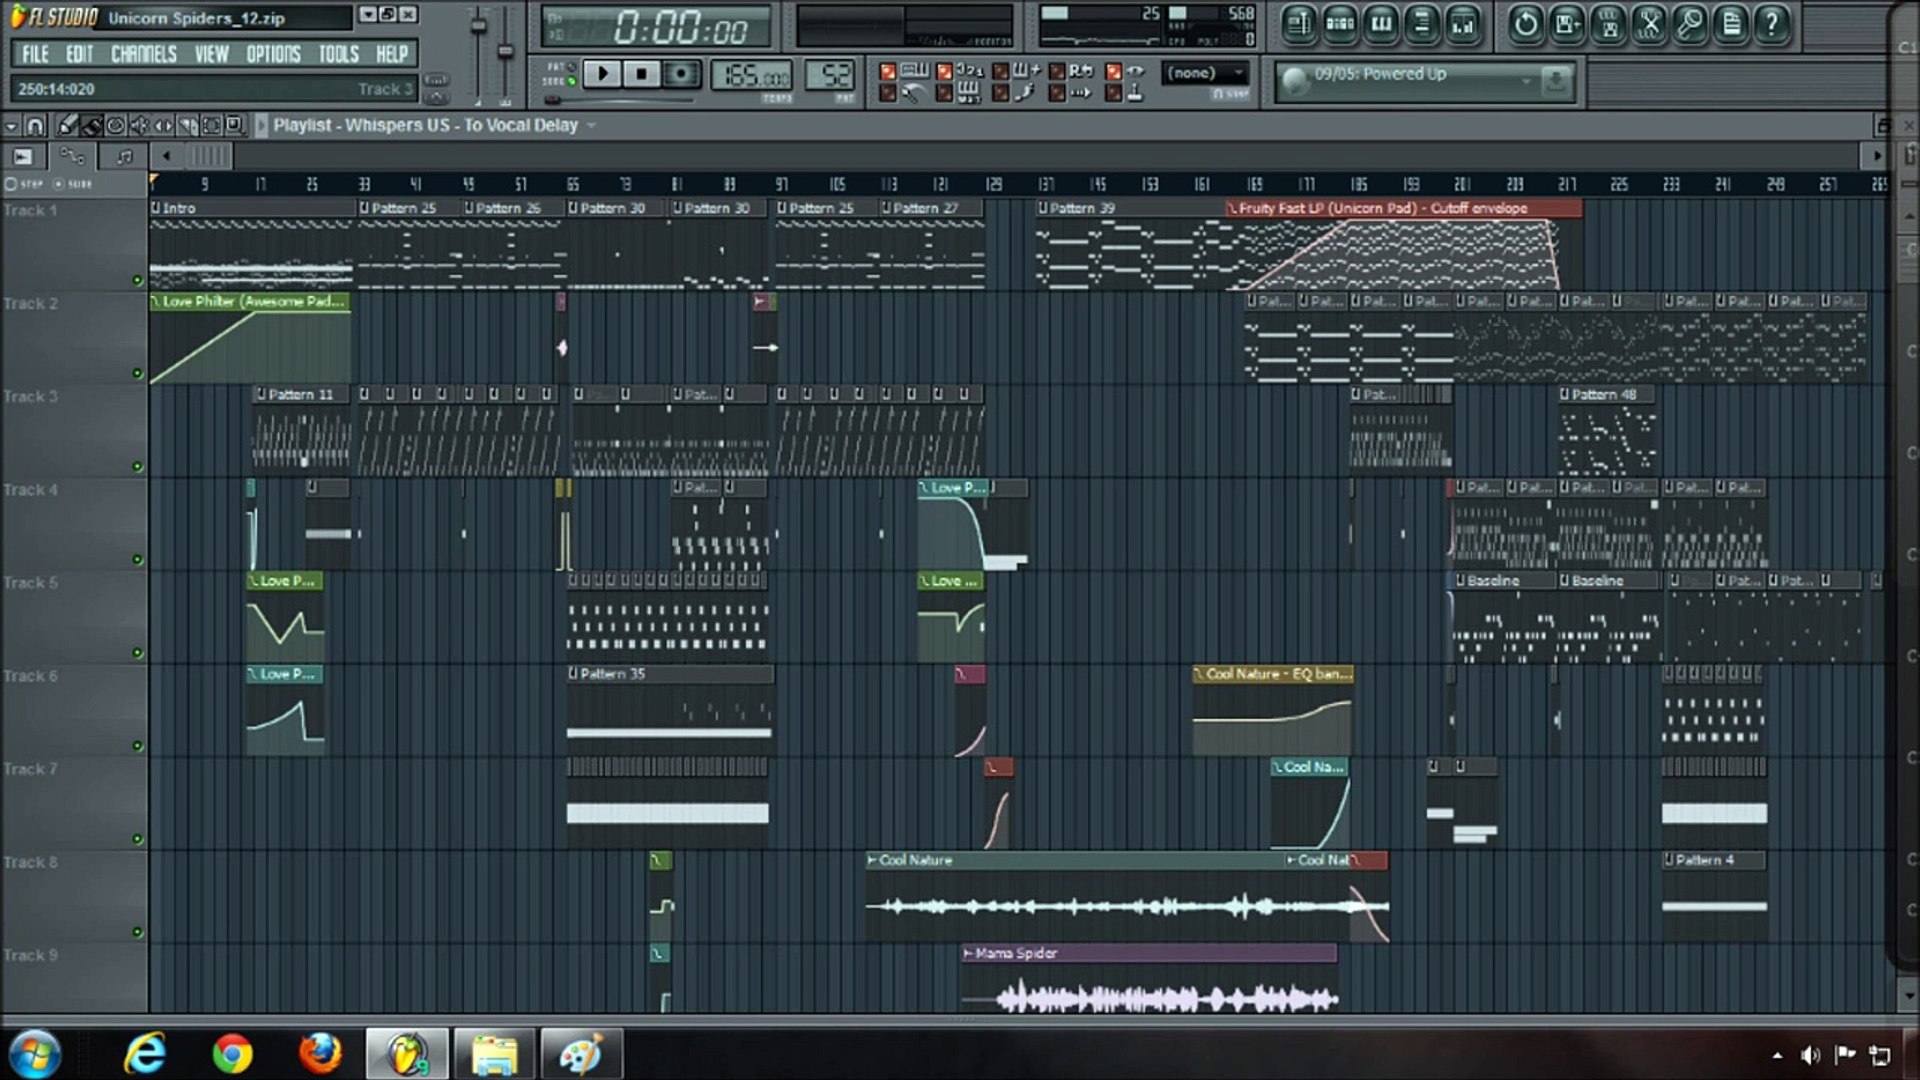1920x1080 pixels.
Task: Open the (none) snap dropdown
Action: coord(1206,73)
